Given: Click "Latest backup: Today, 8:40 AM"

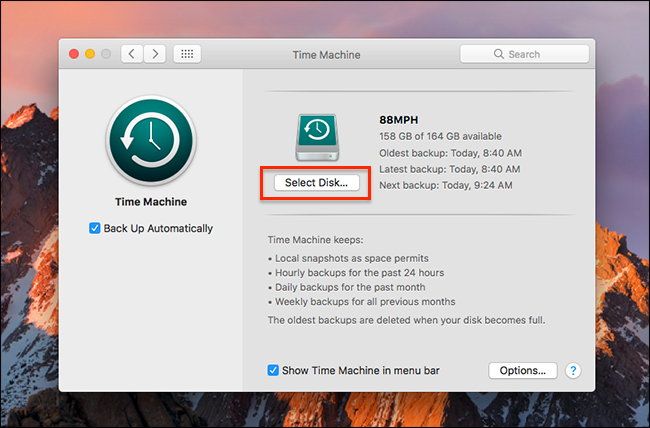Looking at the screenshot, I should [x=449, y=169].
